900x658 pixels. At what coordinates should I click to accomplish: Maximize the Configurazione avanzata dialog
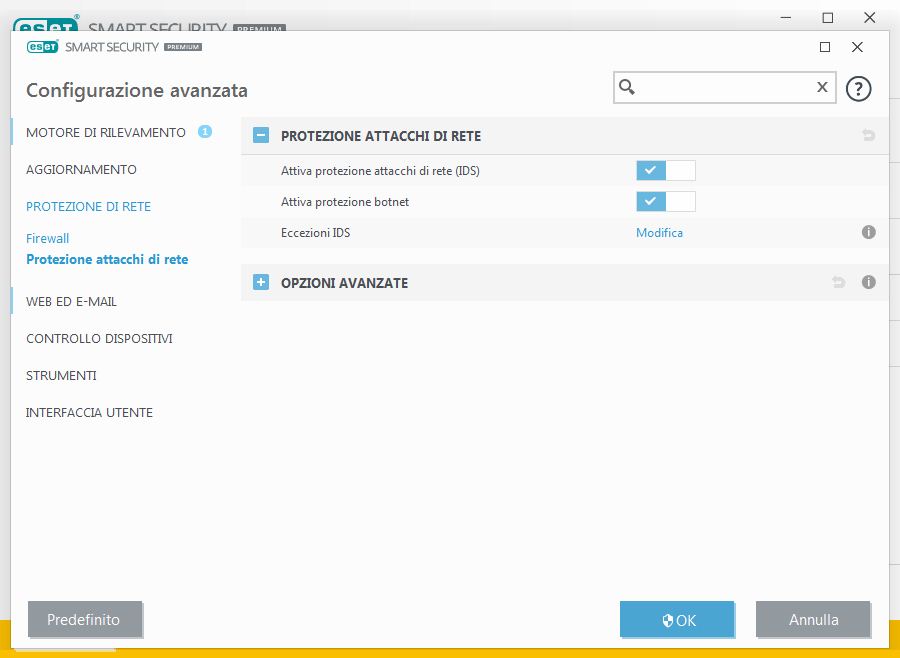coord(825,47)
